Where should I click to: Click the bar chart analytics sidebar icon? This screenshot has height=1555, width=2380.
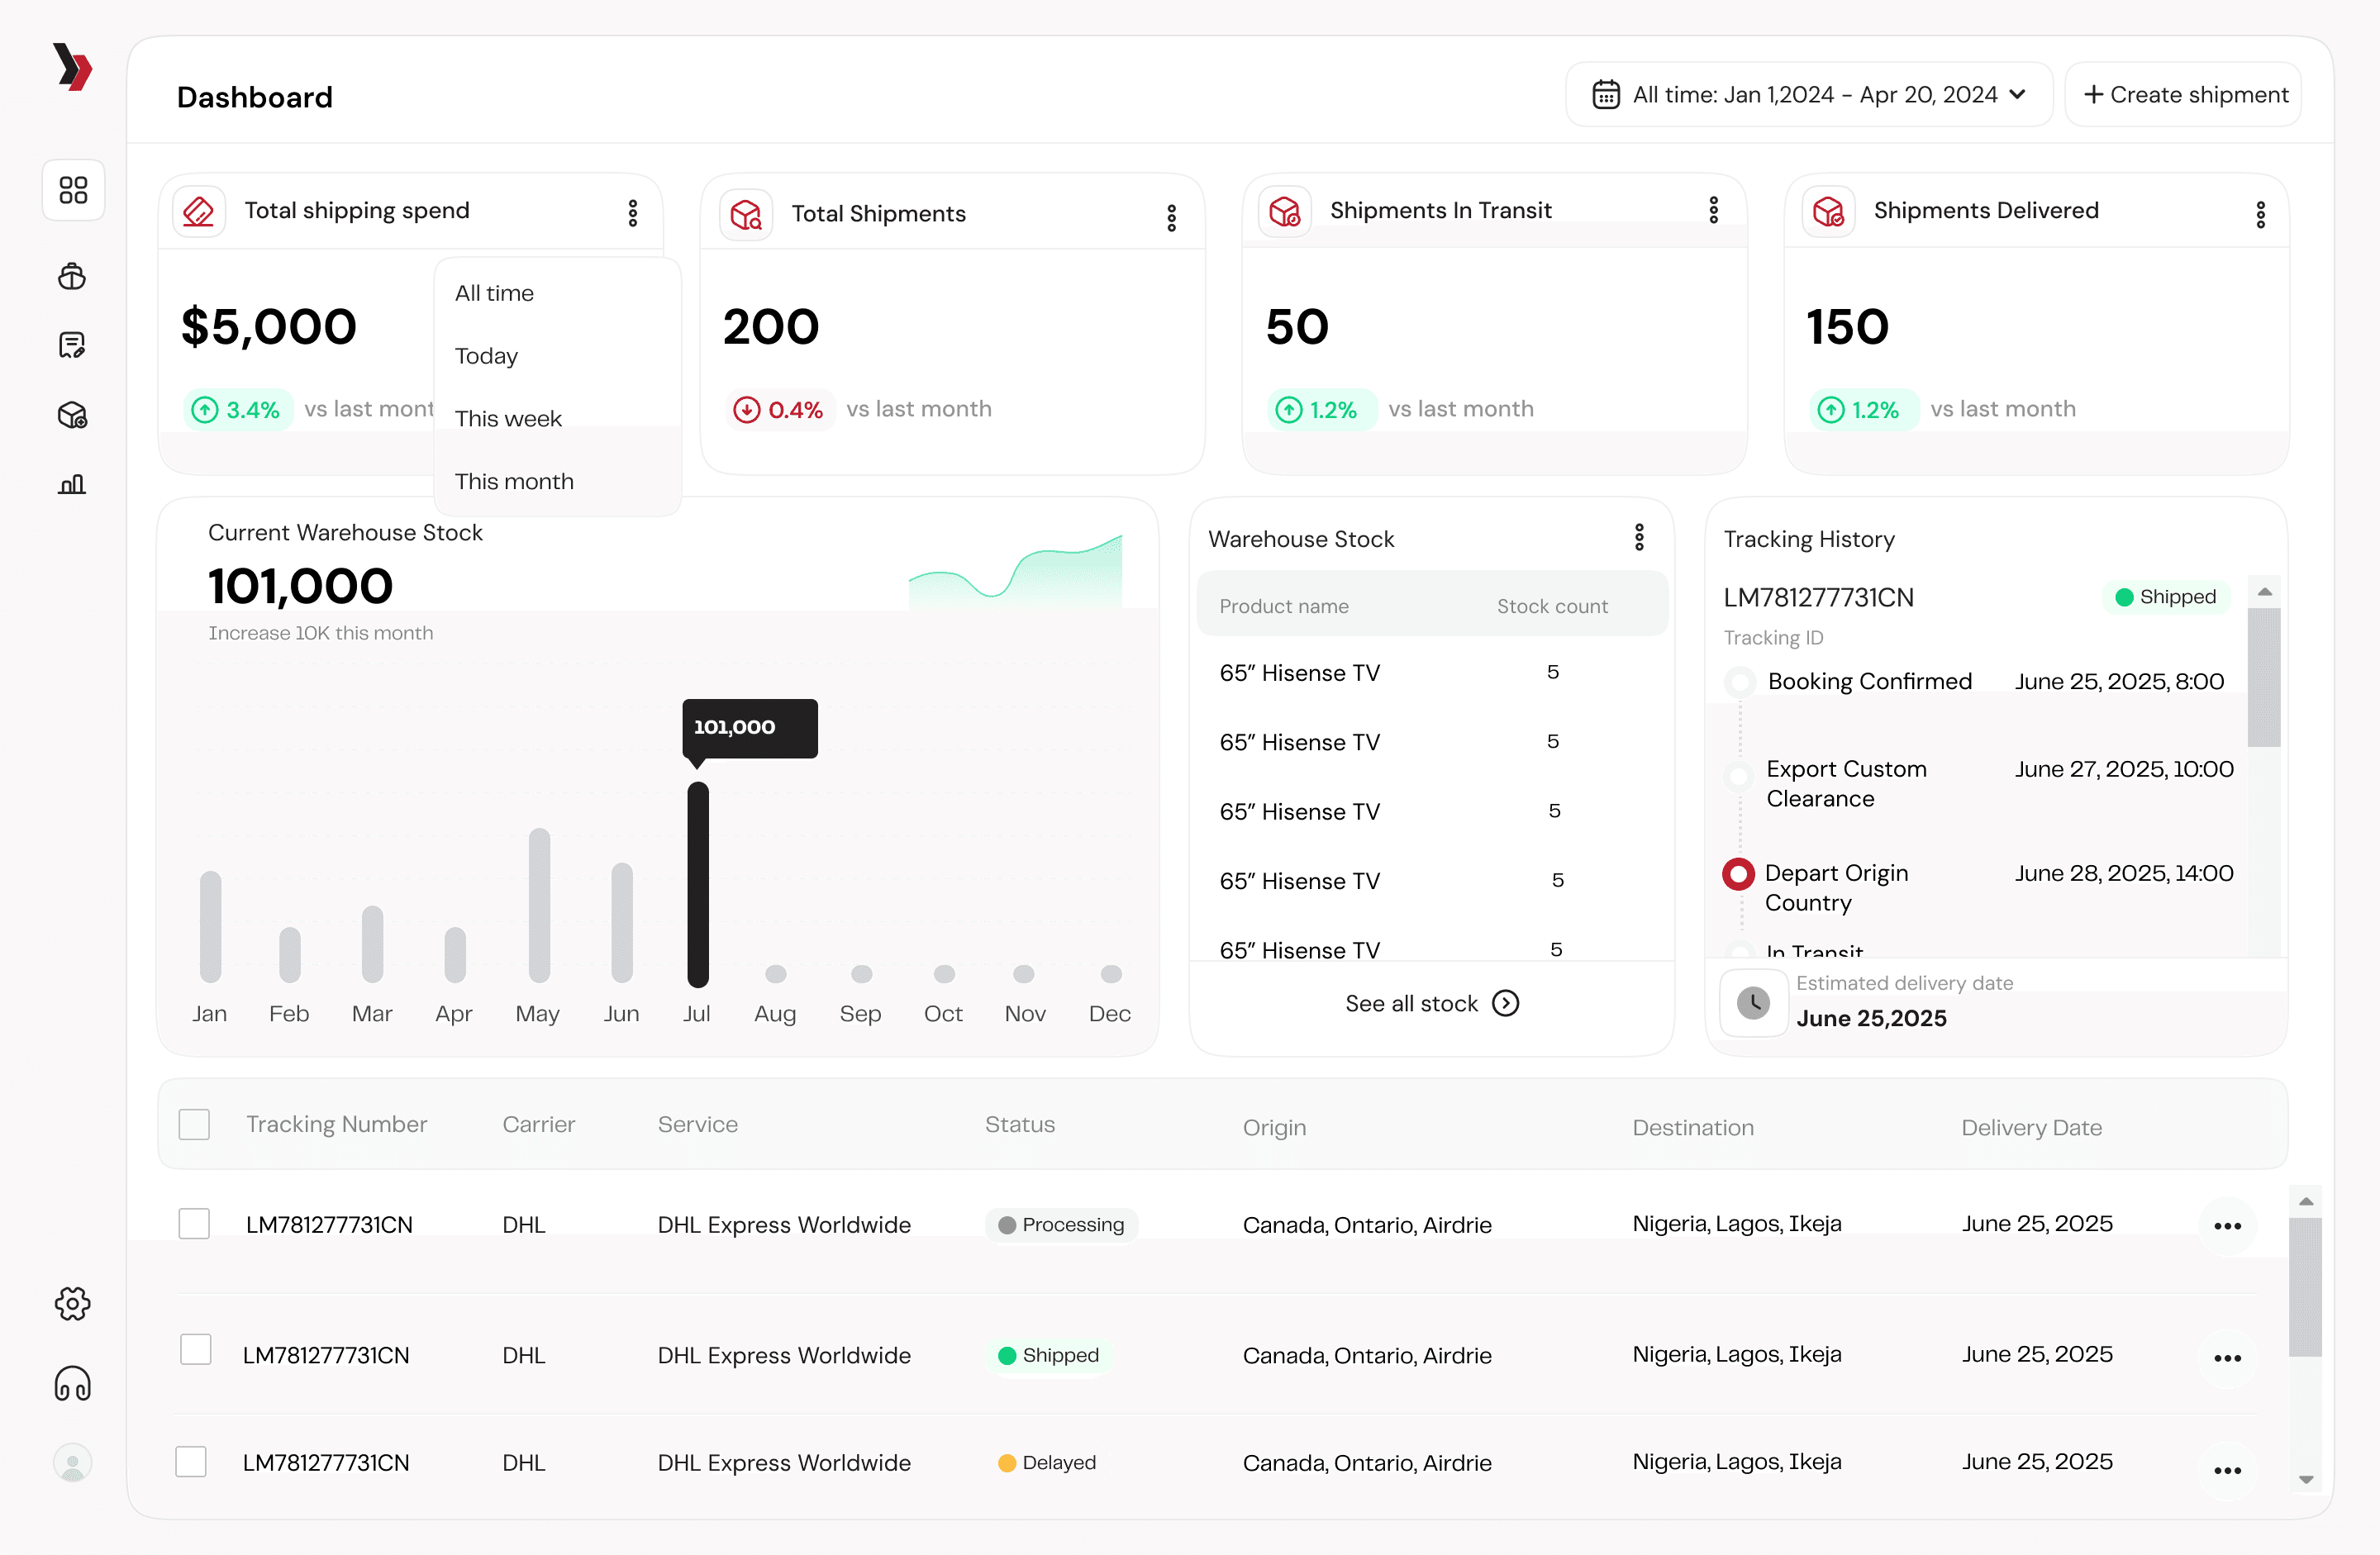(72, 485)
